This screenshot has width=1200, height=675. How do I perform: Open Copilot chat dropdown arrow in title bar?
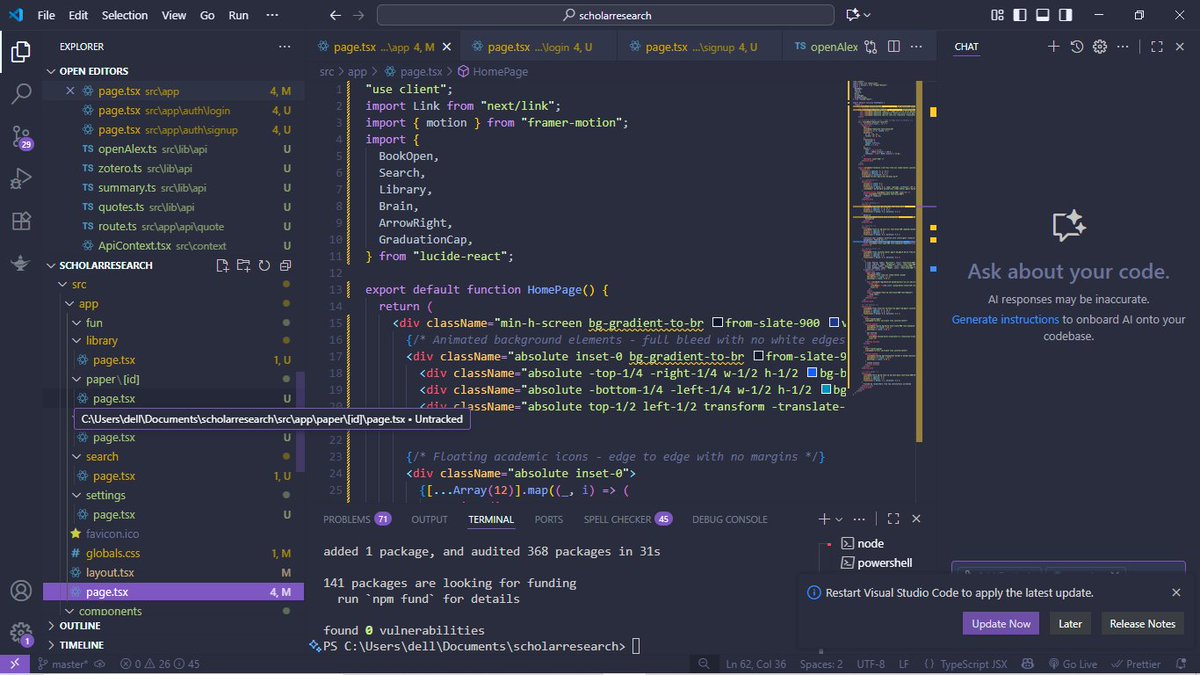(867, 15)
